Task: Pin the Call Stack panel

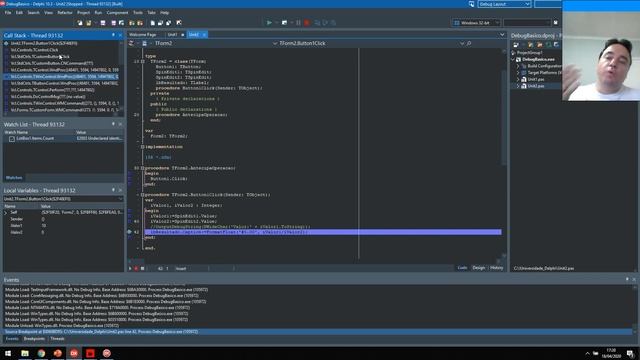Action: 113,36
